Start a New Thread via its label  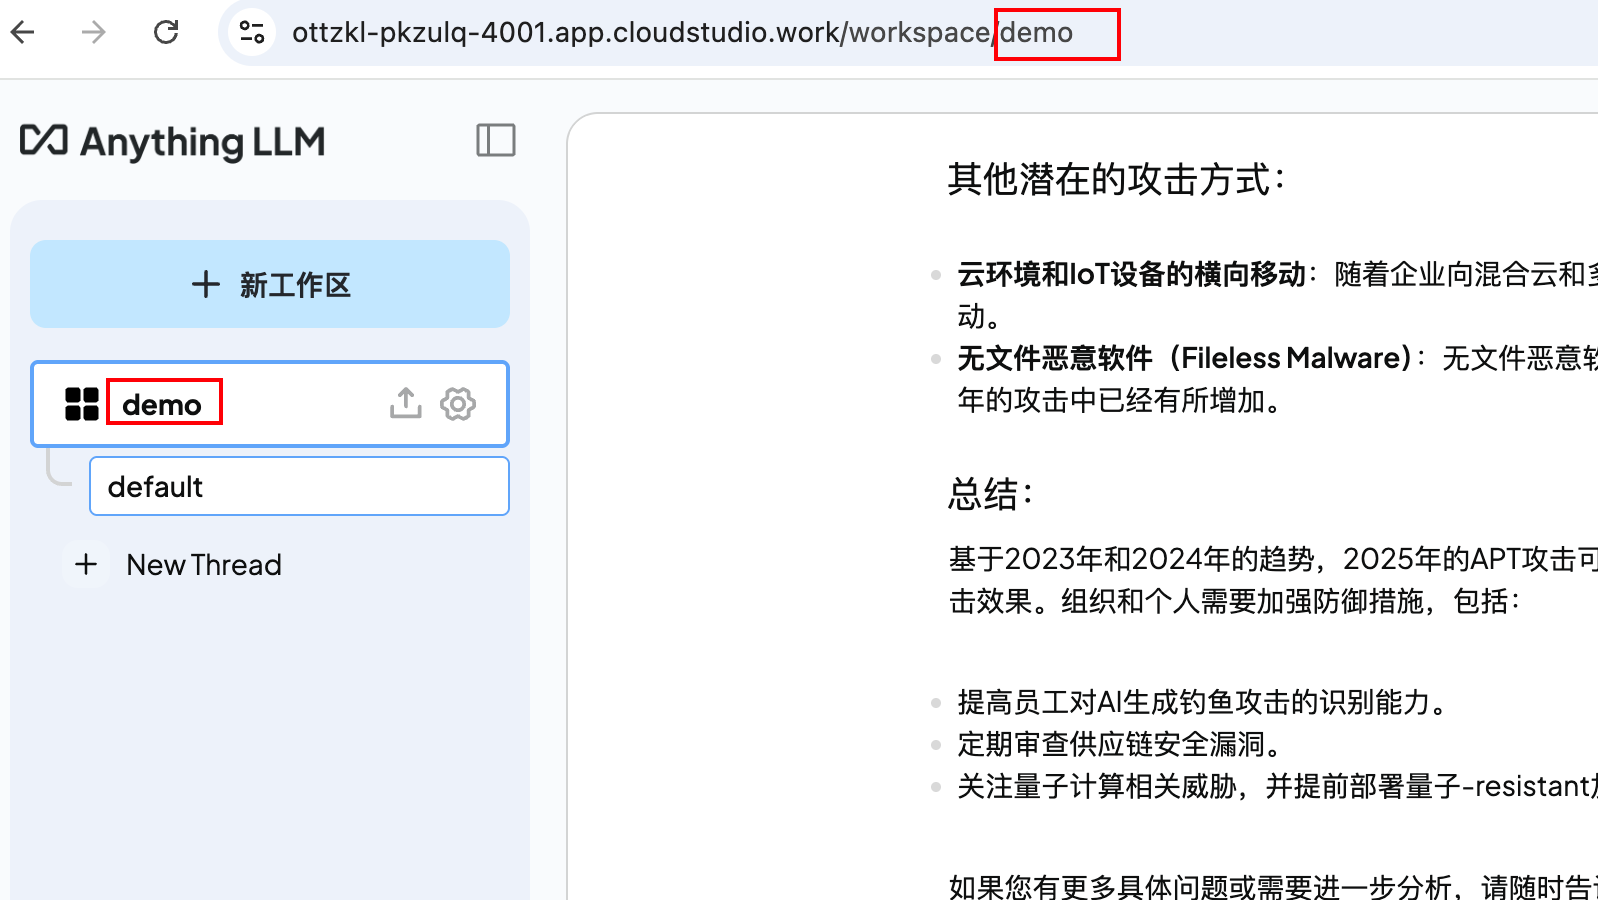coord(204,565)
